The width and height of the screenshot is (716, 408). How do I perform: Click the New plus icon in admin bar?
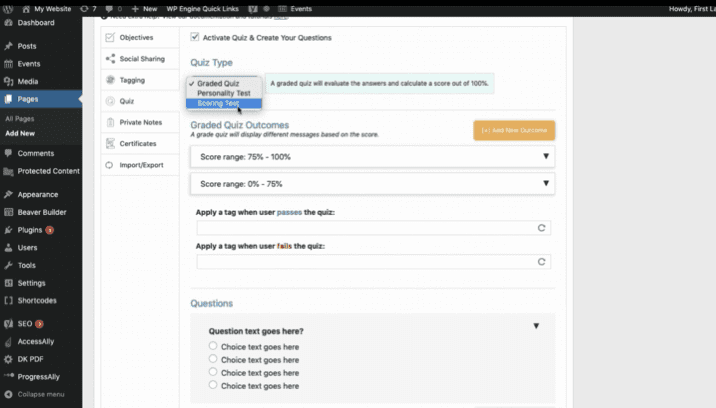pyautogui.click(x=135, y=9)
